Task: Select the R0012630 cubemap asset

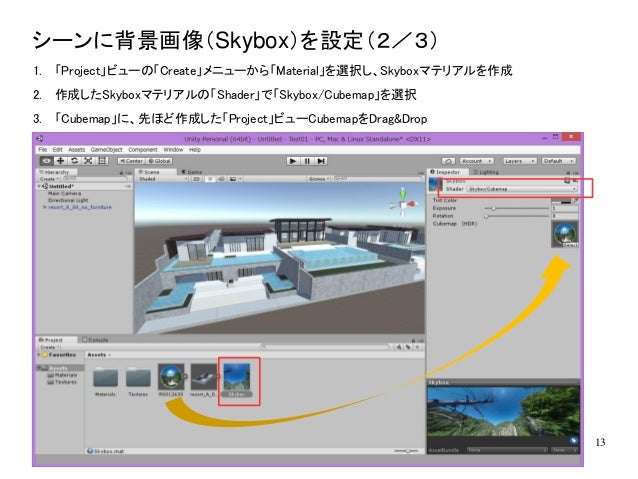Action: click(x=171, y=376)
